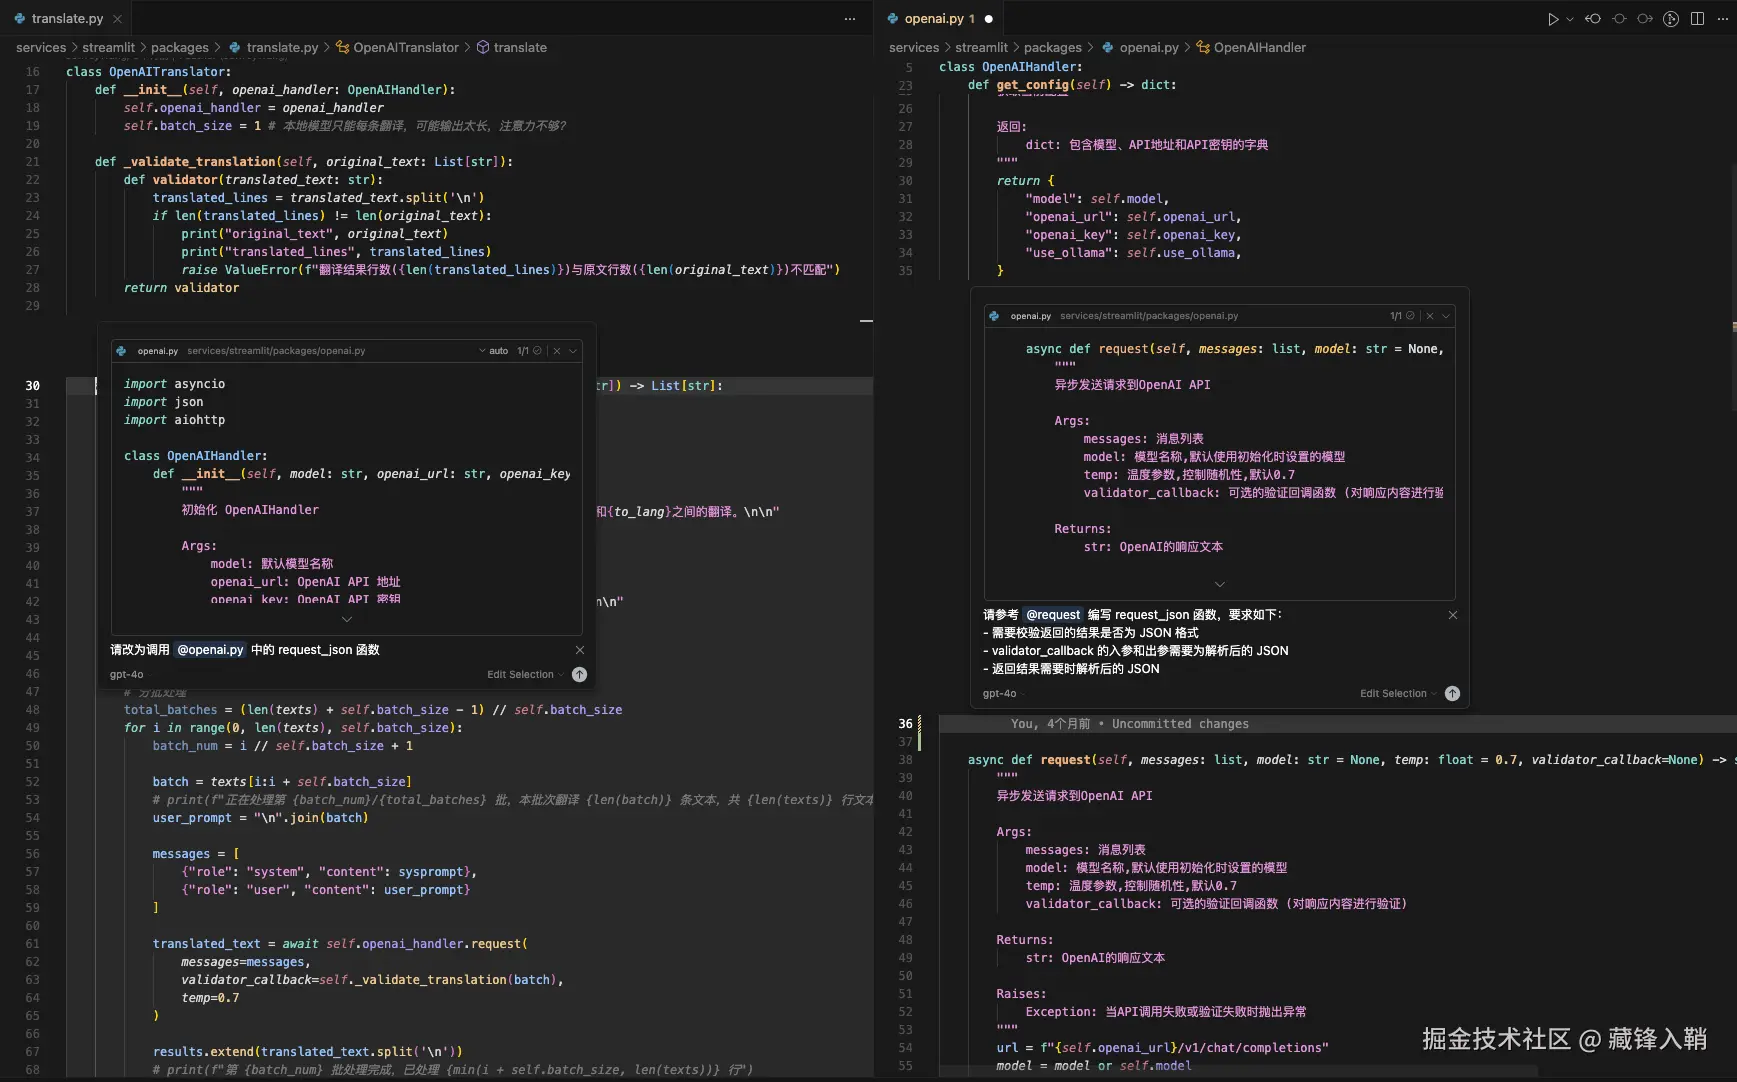Open more actions in left editor group

pos(850,19)
